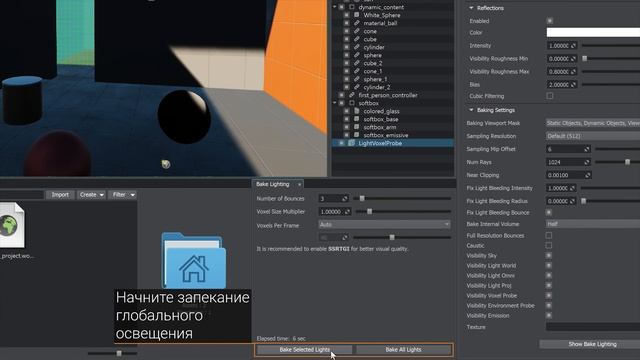This screenshot has height=360, width=640.
Task: Click the dummy node icon beside dynamic_content
Action: 352,7
